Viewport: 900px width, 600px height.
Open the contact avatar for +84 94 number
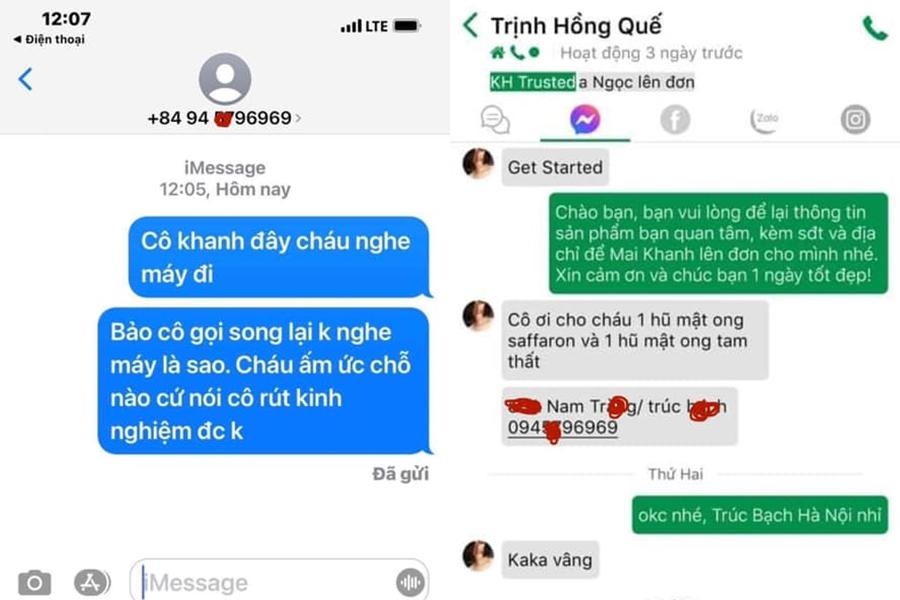(224, 79)
